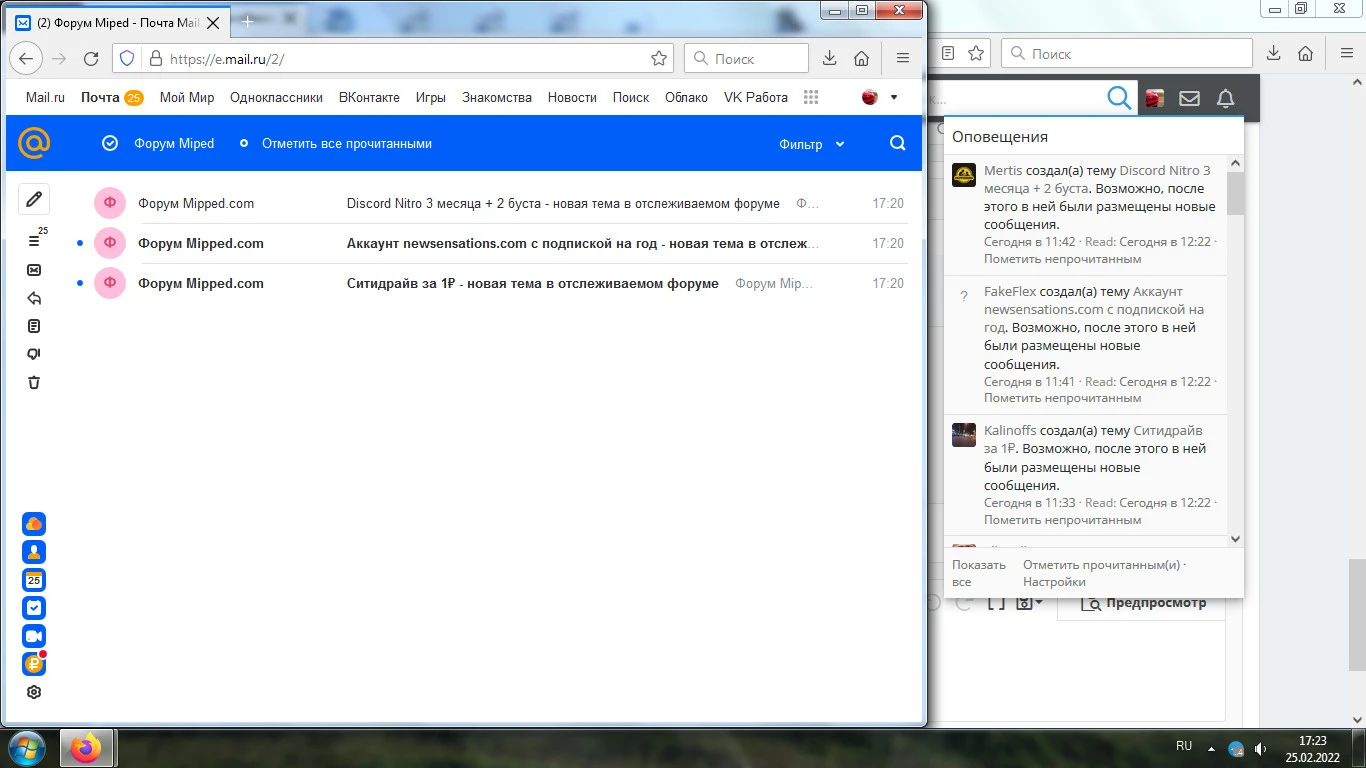Screen dimensions: 1366x768
Task: Open Настройки link in notifications popup
Action: point(1054,582)
